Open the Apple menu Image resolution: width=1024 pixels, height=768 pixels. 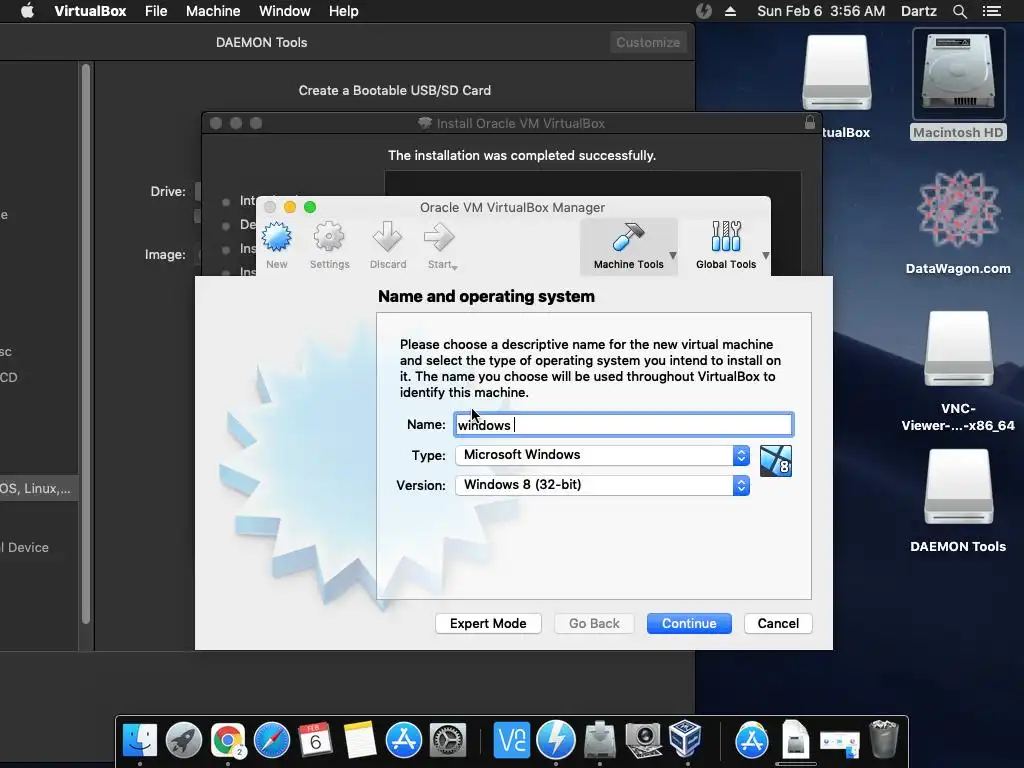coord(27,11)
